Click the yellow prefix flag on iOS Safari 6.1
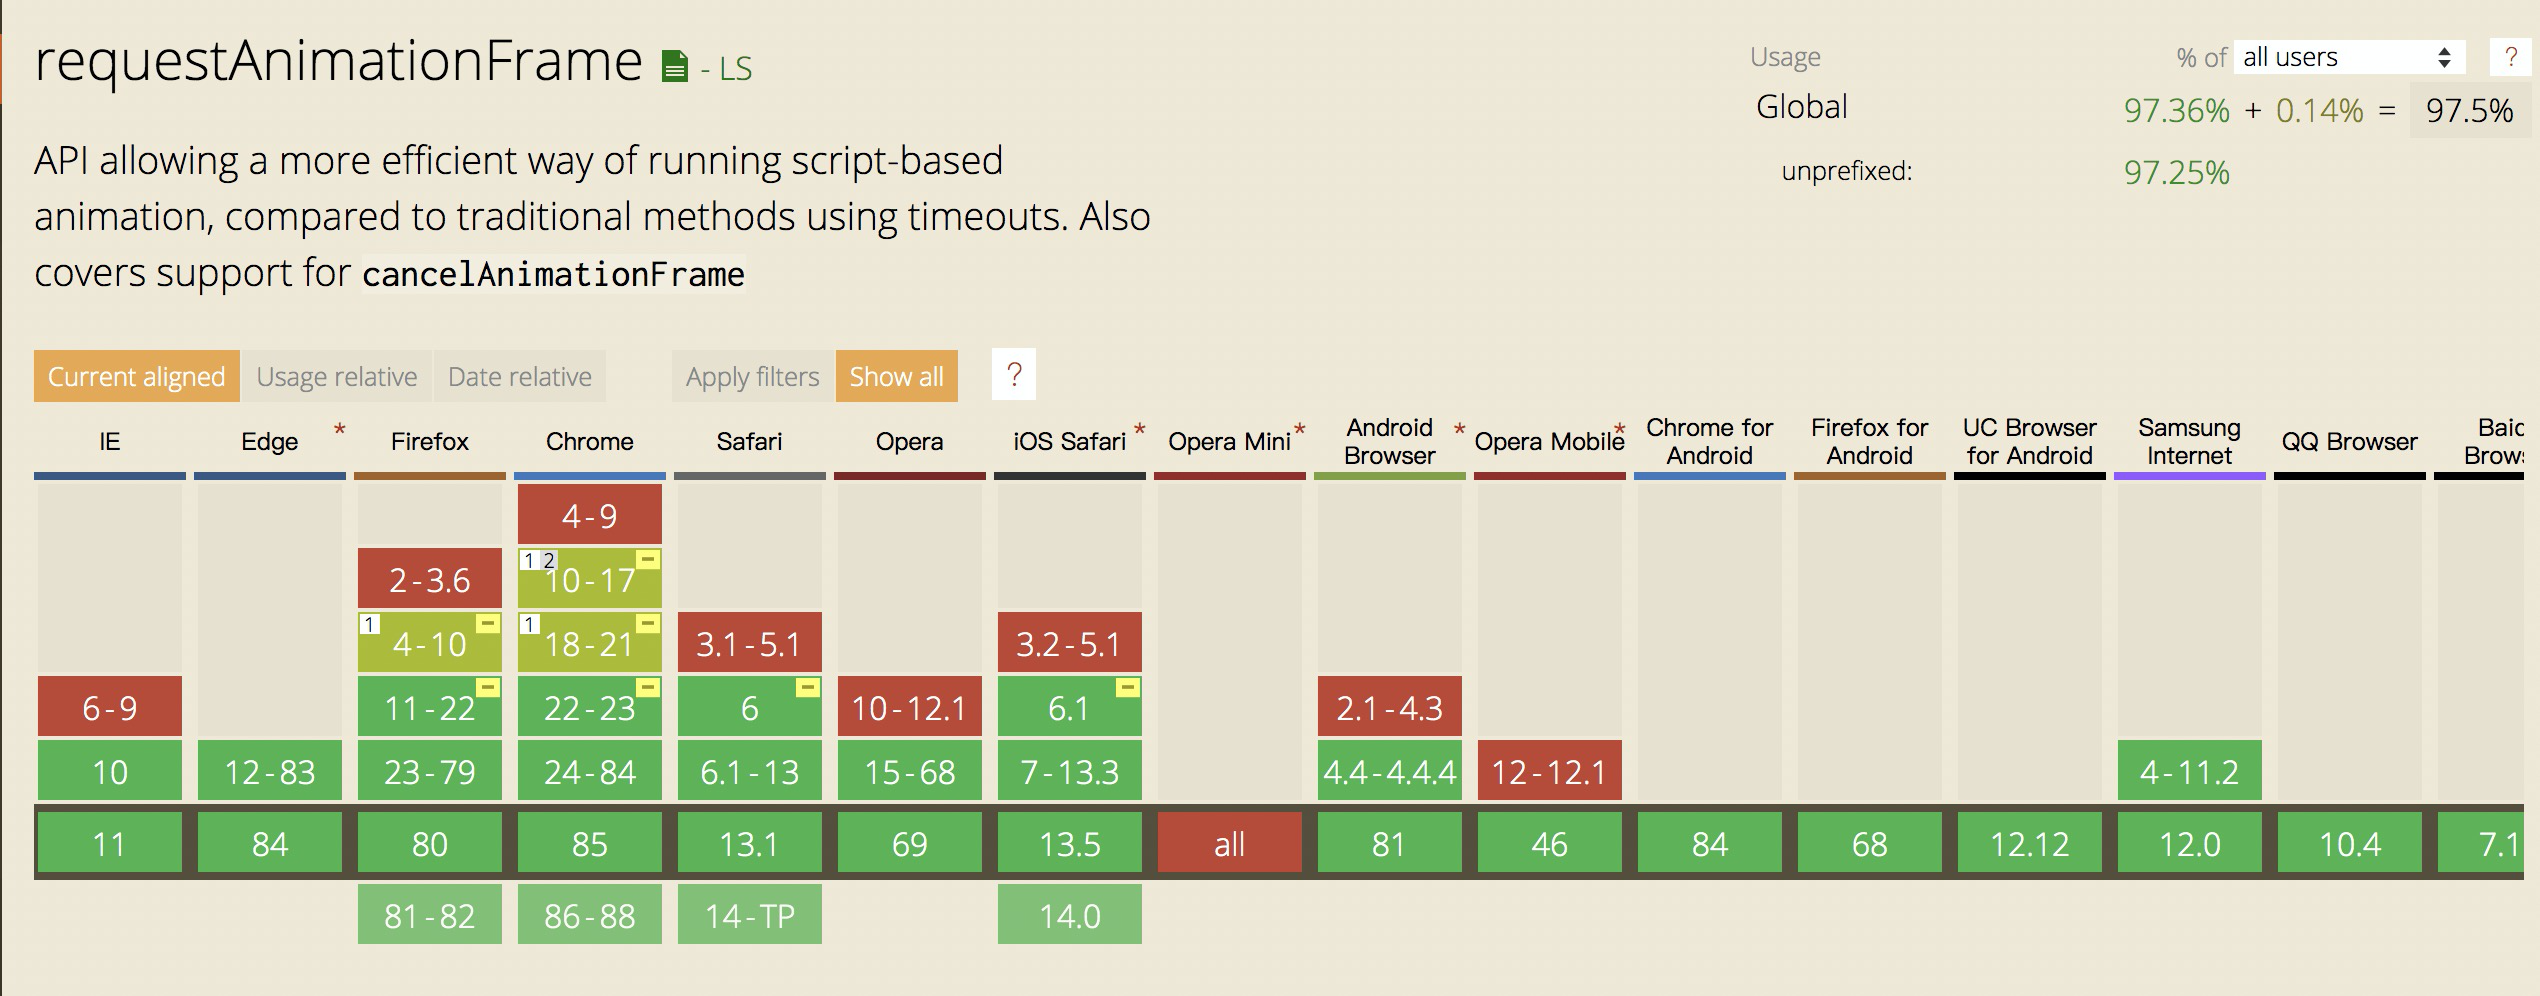Image resolution: width=2540 pixels, height=996 pixels. coord(1129,688)
